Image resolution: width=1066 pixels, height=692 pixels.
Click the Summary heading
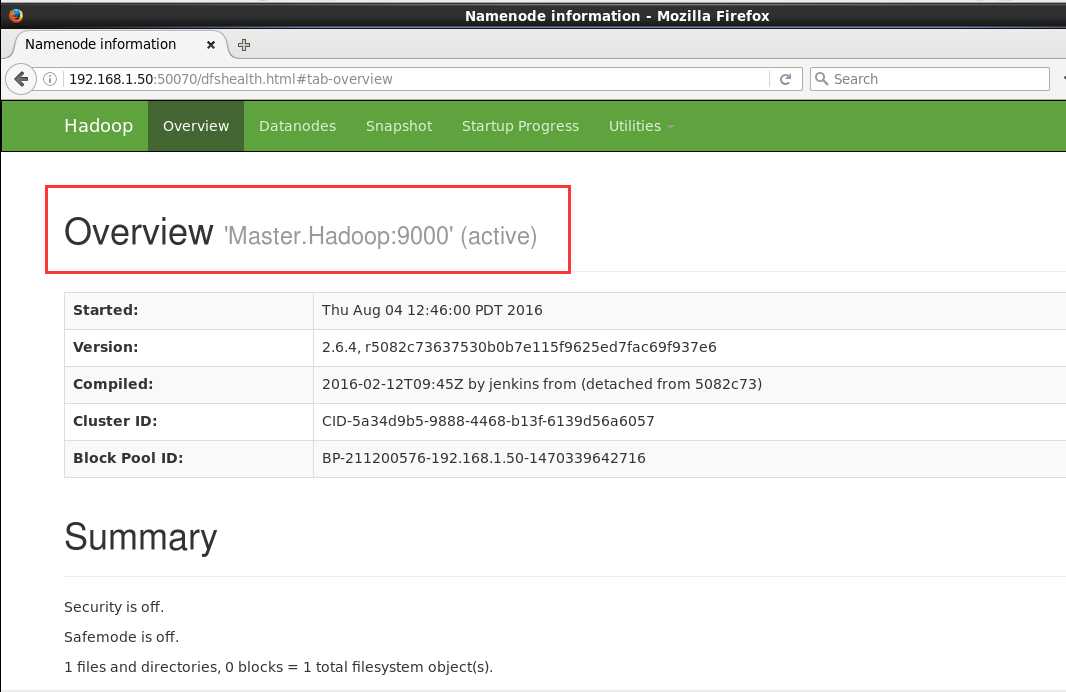[141, 537]
